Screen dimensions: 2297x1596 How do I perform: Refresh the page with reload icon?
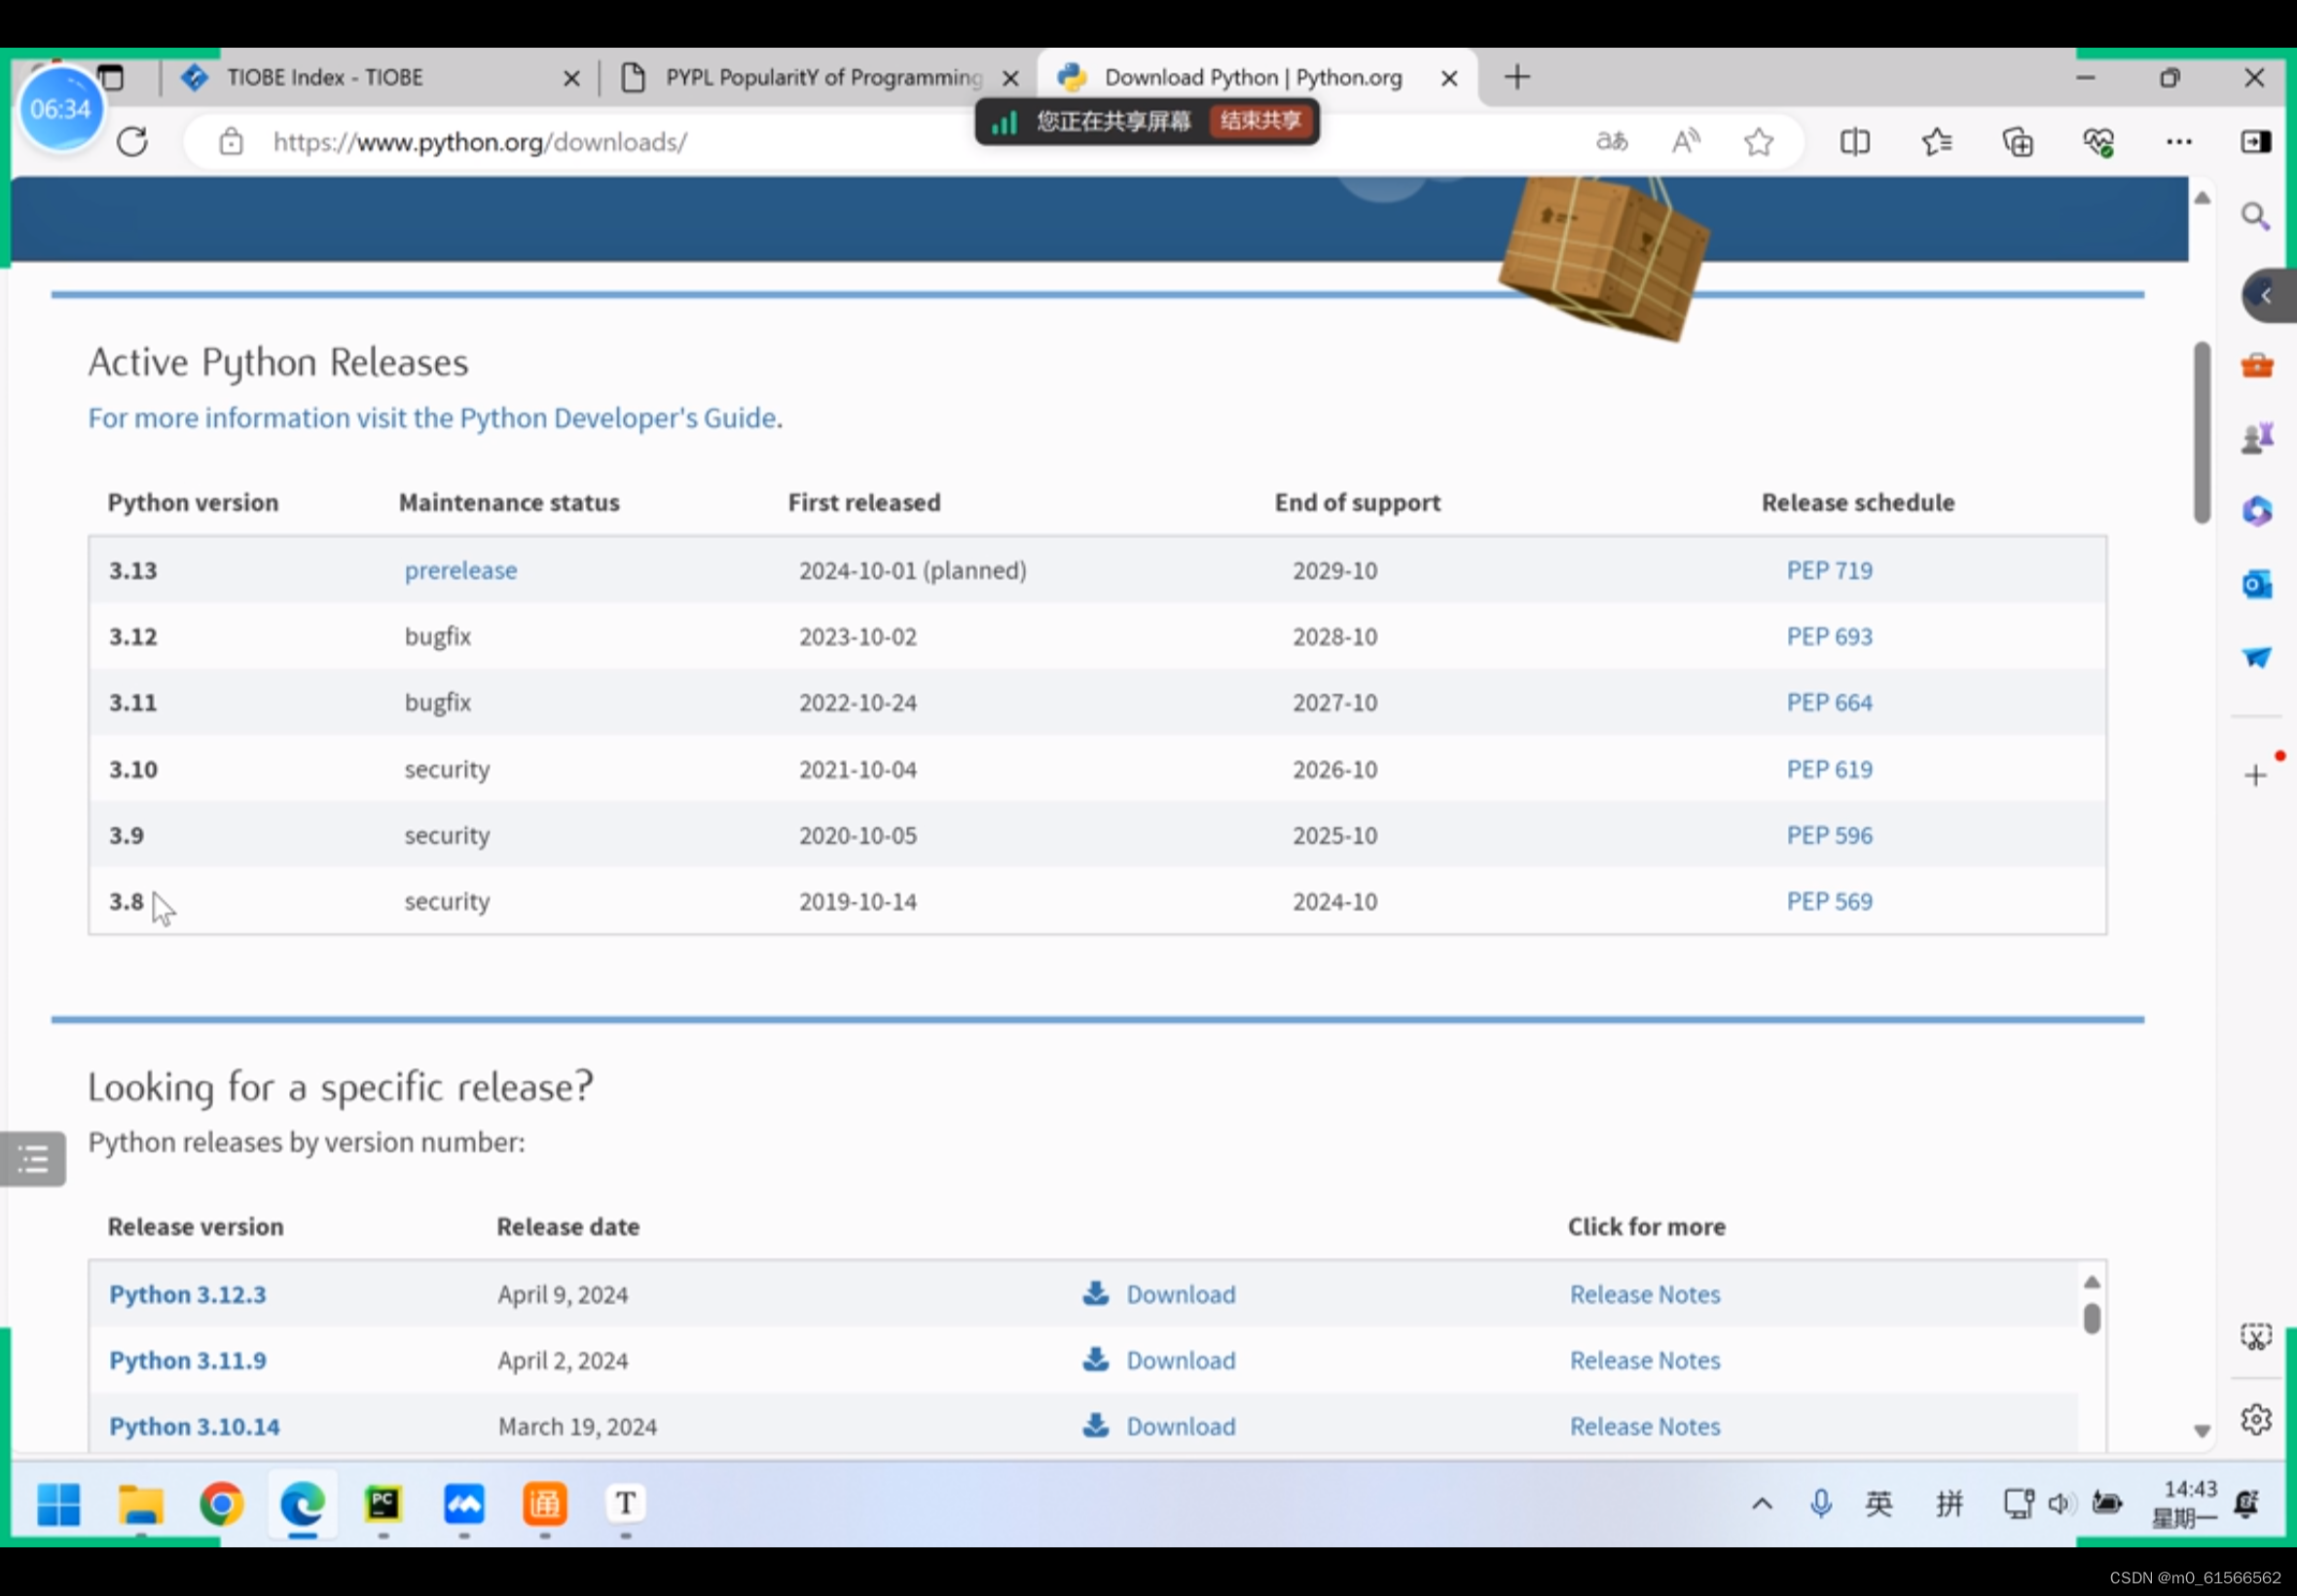click(132, 142)
